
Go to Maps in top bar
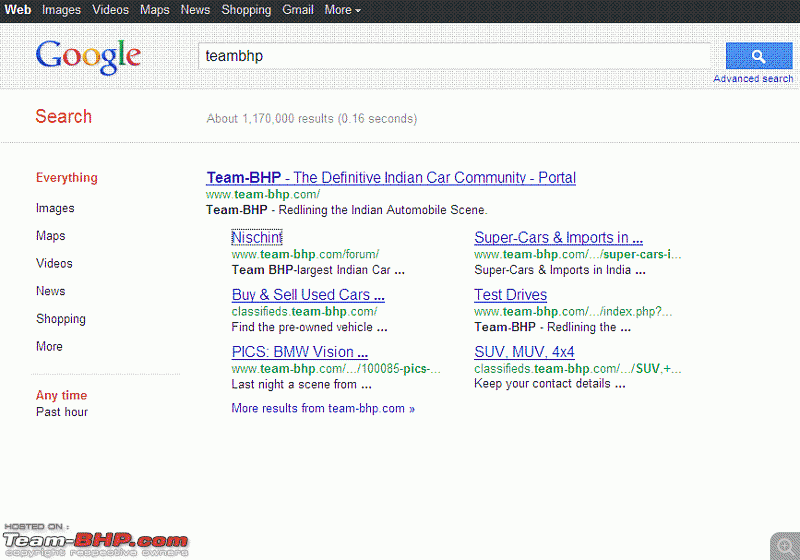[x=155, y=10]
